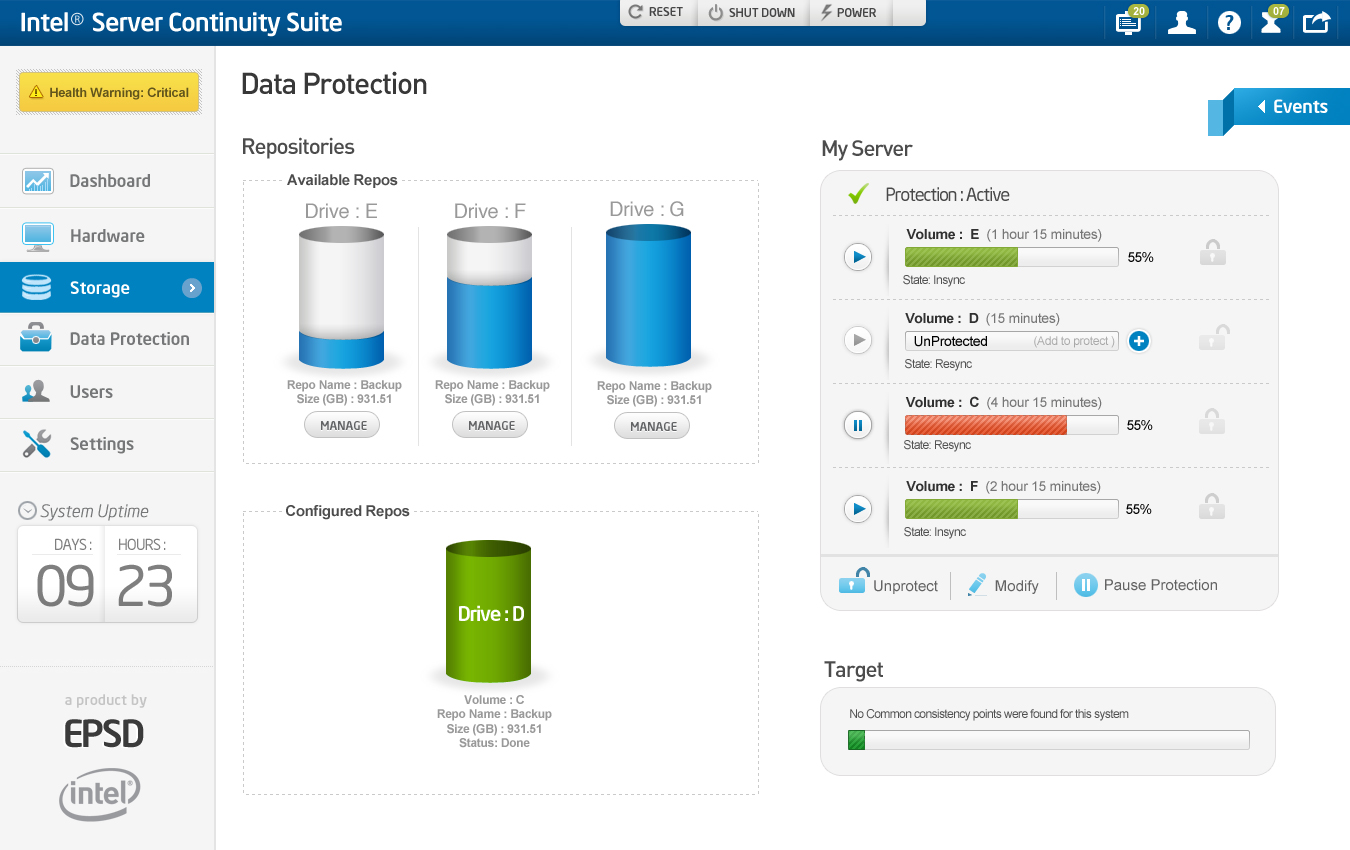Click the Dashboard chart icon
Screen dimensions: 1350x850
[x=38, y=181]
